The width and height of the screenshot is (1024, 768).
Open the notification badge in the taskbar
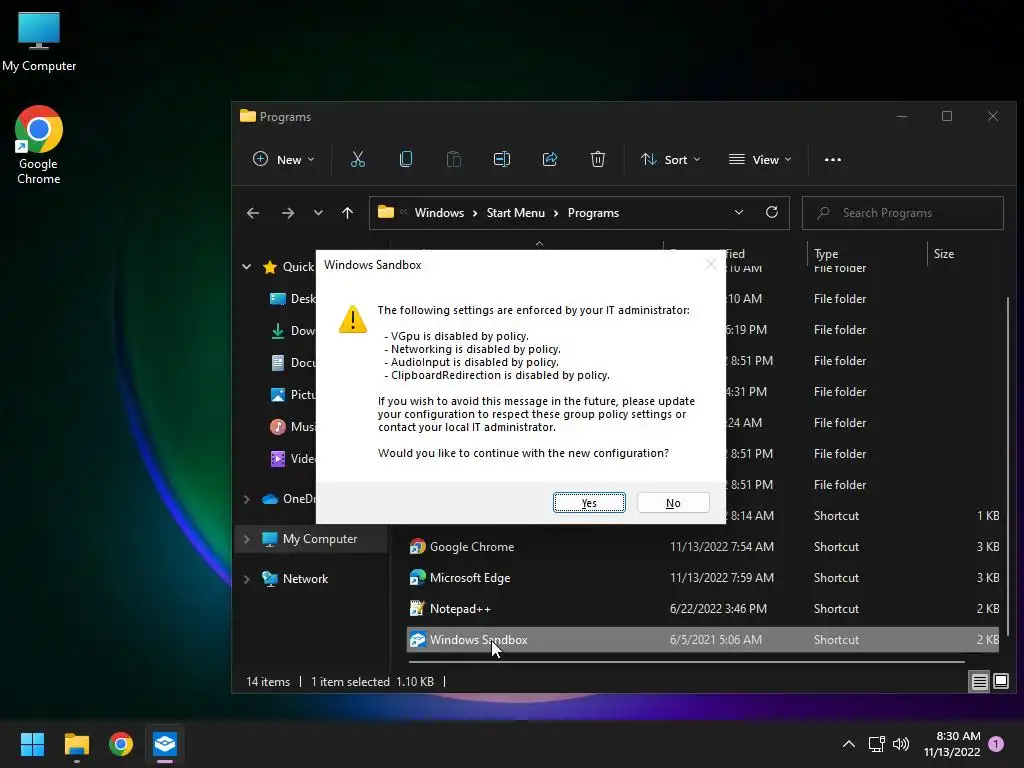point(996,744)
